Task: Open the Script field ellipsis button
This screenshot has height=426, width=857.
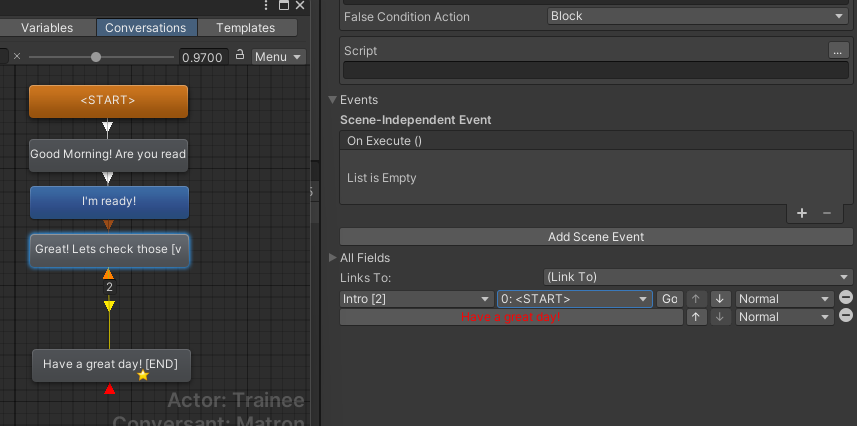Action: (838, 50)
